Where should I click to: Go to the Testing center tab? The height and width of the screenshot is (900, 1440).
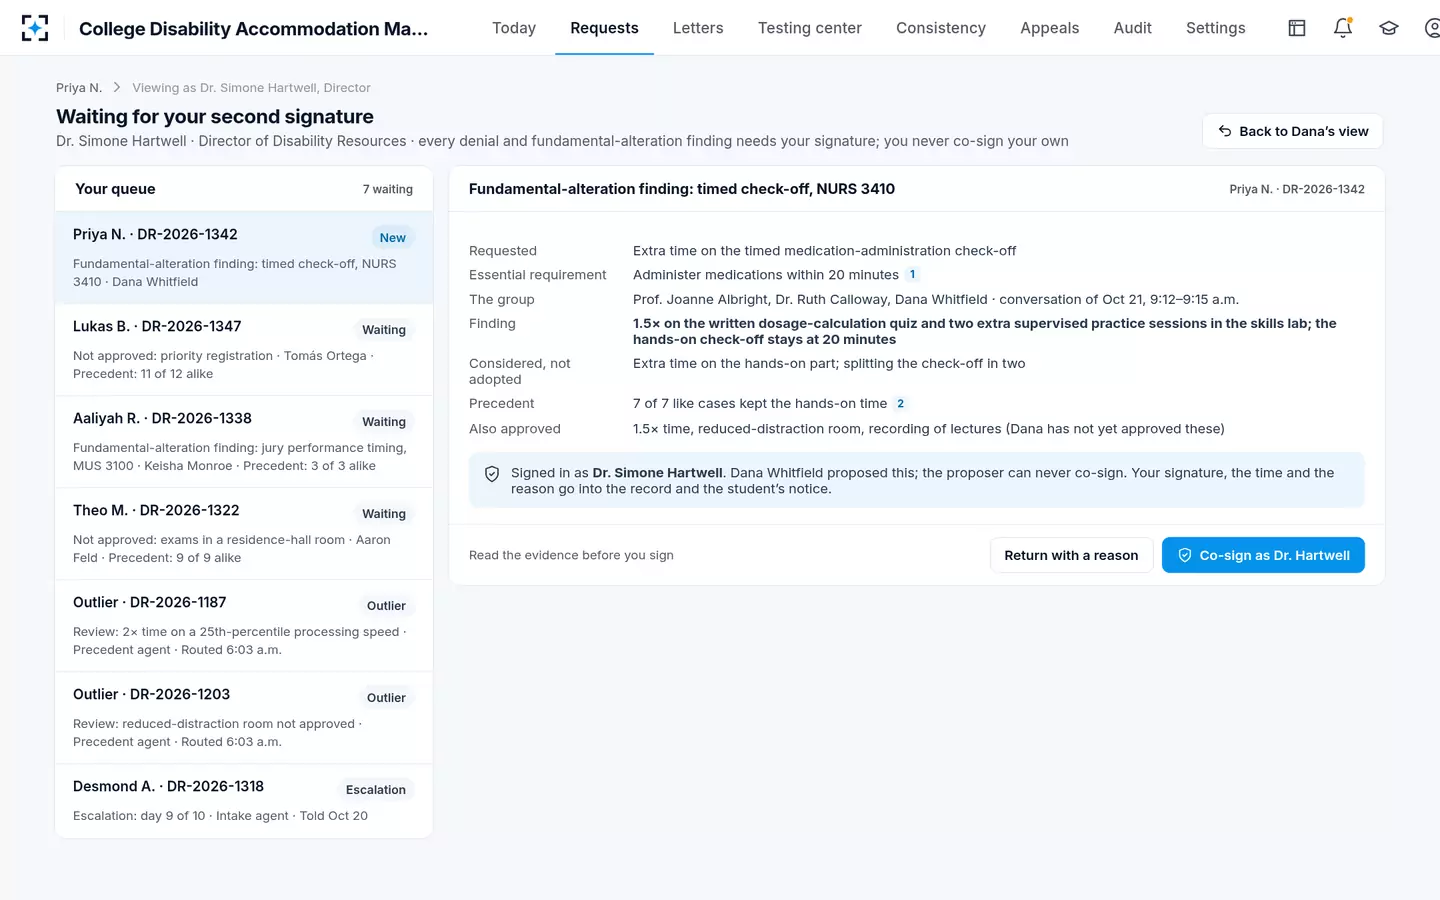tap(810, 28)
